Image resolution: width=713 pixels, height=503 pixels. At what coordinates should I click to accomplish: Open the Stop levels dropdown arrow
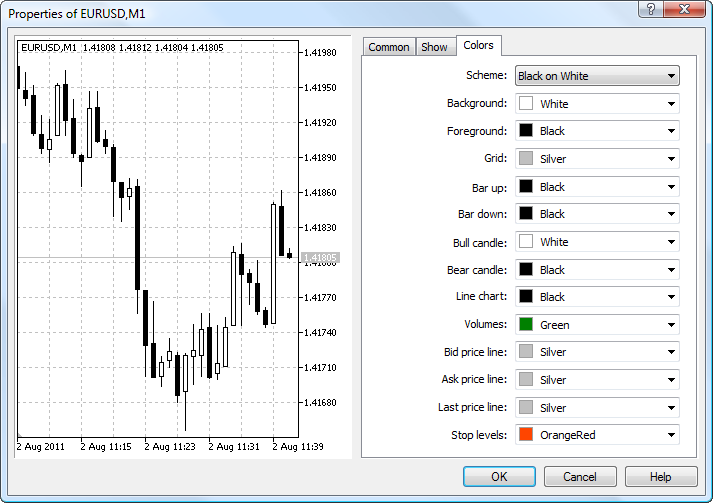(x=671, y=435)
